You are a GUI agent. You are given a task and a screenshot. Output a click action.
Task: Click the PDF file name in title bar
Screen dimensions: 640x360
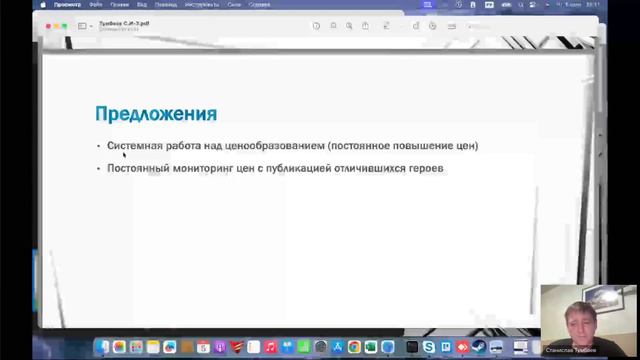point(124,24)
